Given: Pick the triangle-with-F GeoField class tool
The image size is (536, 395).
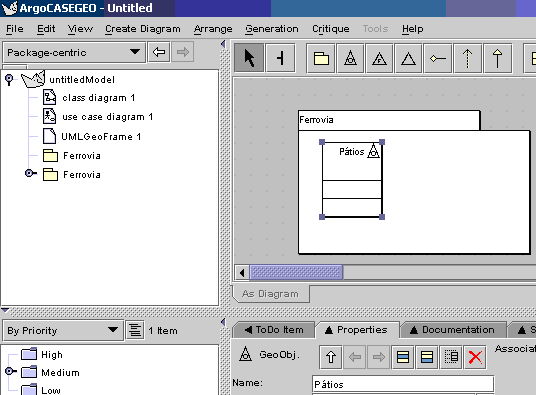Looking at the screenshot, I should tap(379, 58).
